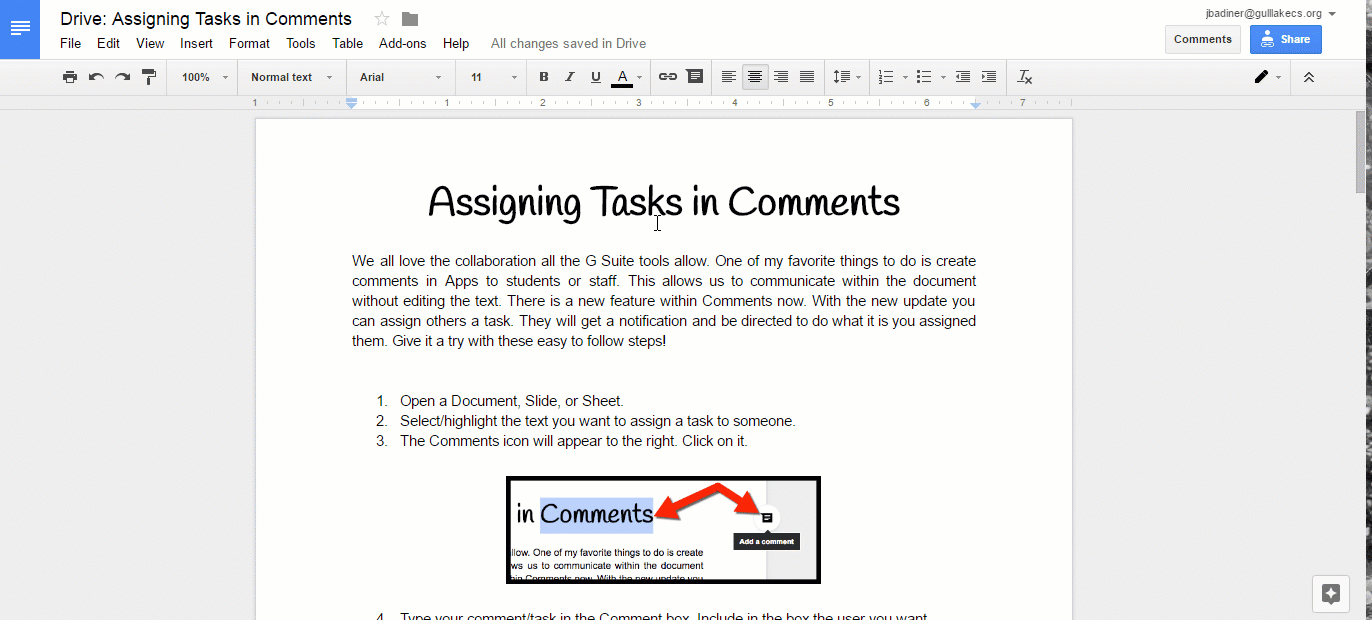Toggle bold formatting
Screen dimensions: 1372x620
544,77
